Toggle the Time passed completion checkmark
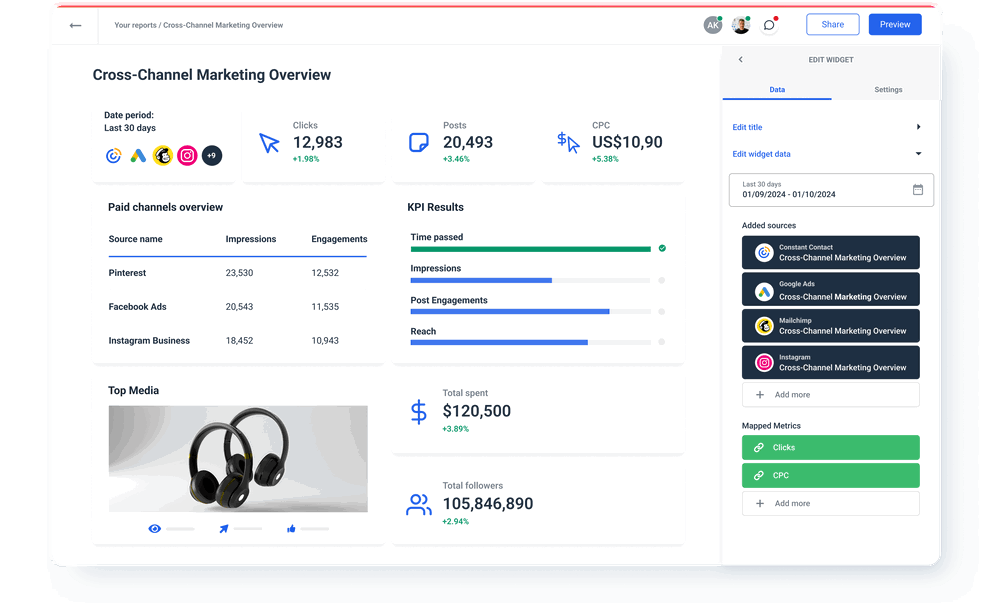This screenshot has width=992, height=603. (x=661, y=248)
